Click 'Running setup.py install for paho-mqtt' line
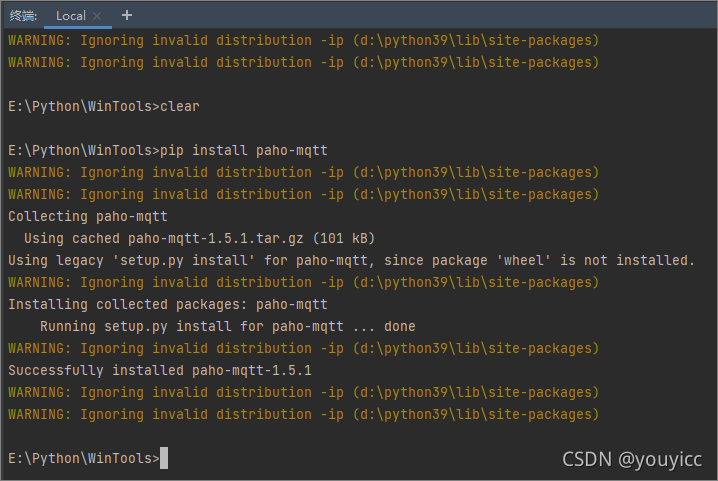Viewport: 718px width, 481px height. [x=228, y=326]
